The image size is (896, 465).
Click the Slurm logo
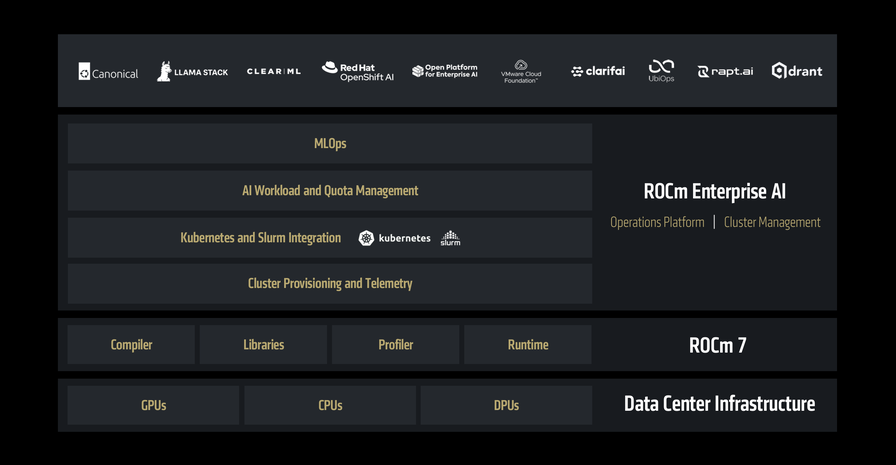coord(450,238)
